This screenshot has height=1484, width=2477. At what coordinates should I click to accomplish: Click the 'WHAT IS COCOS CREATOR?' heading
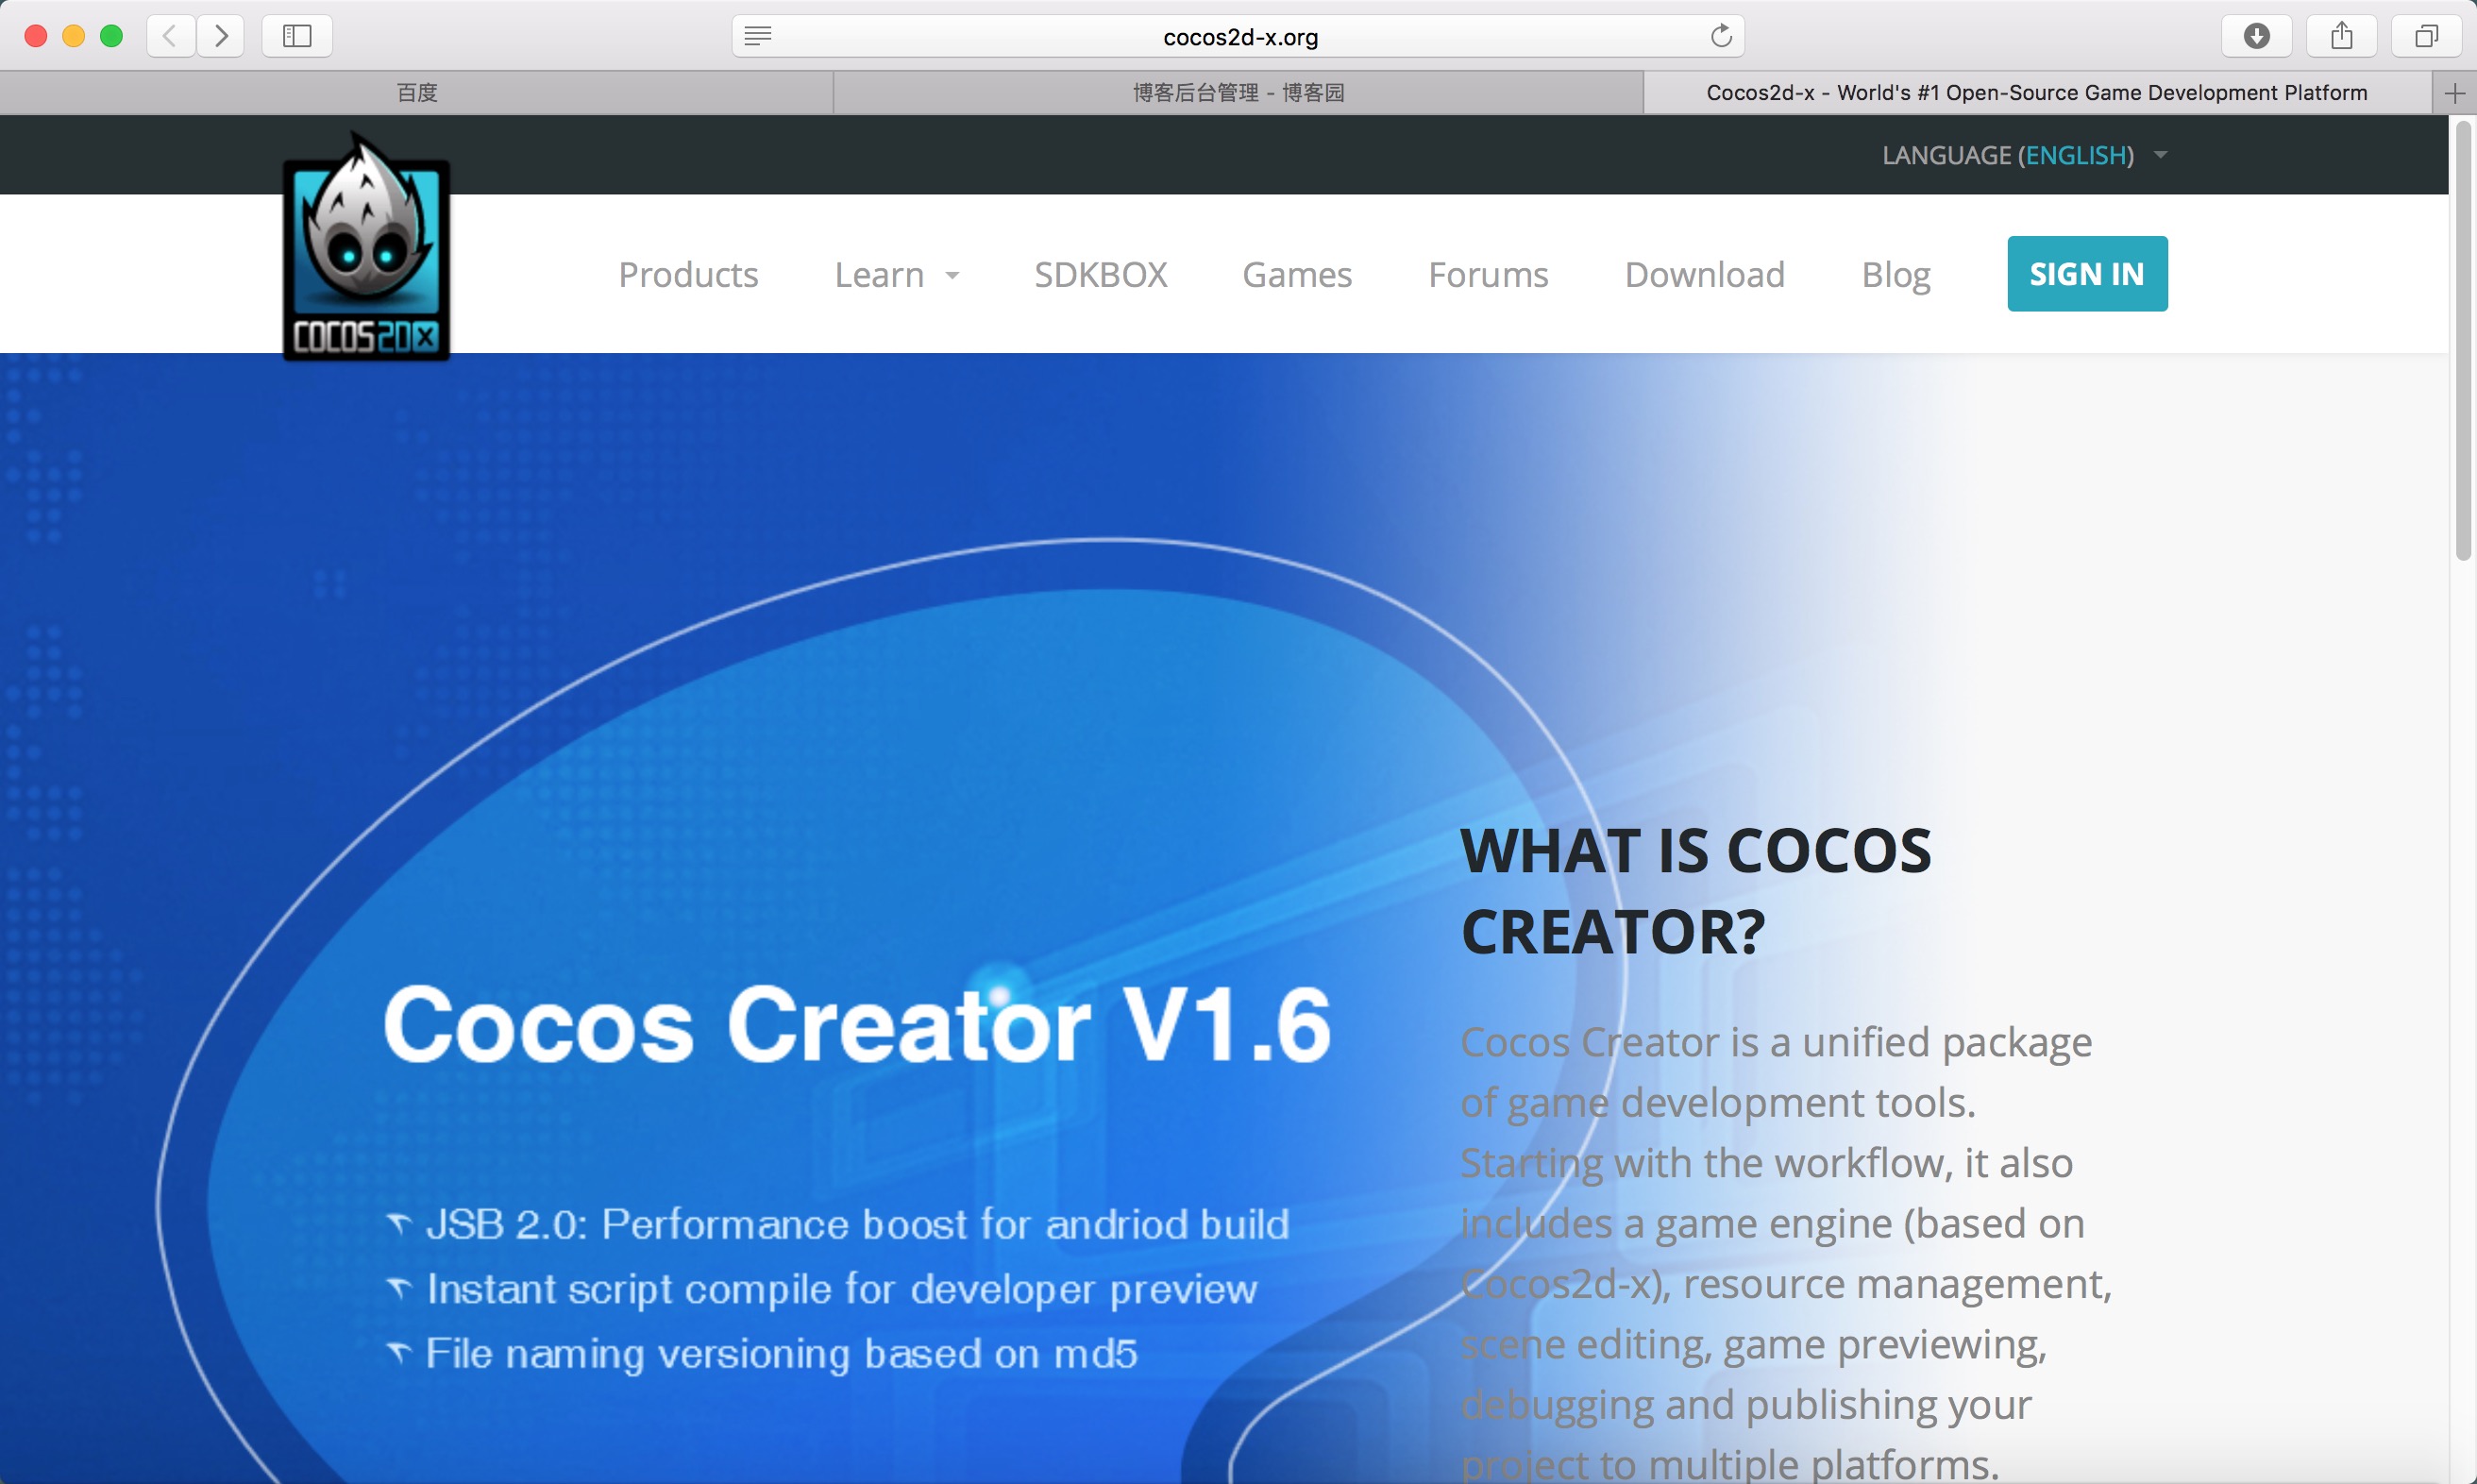point(1696,891)
